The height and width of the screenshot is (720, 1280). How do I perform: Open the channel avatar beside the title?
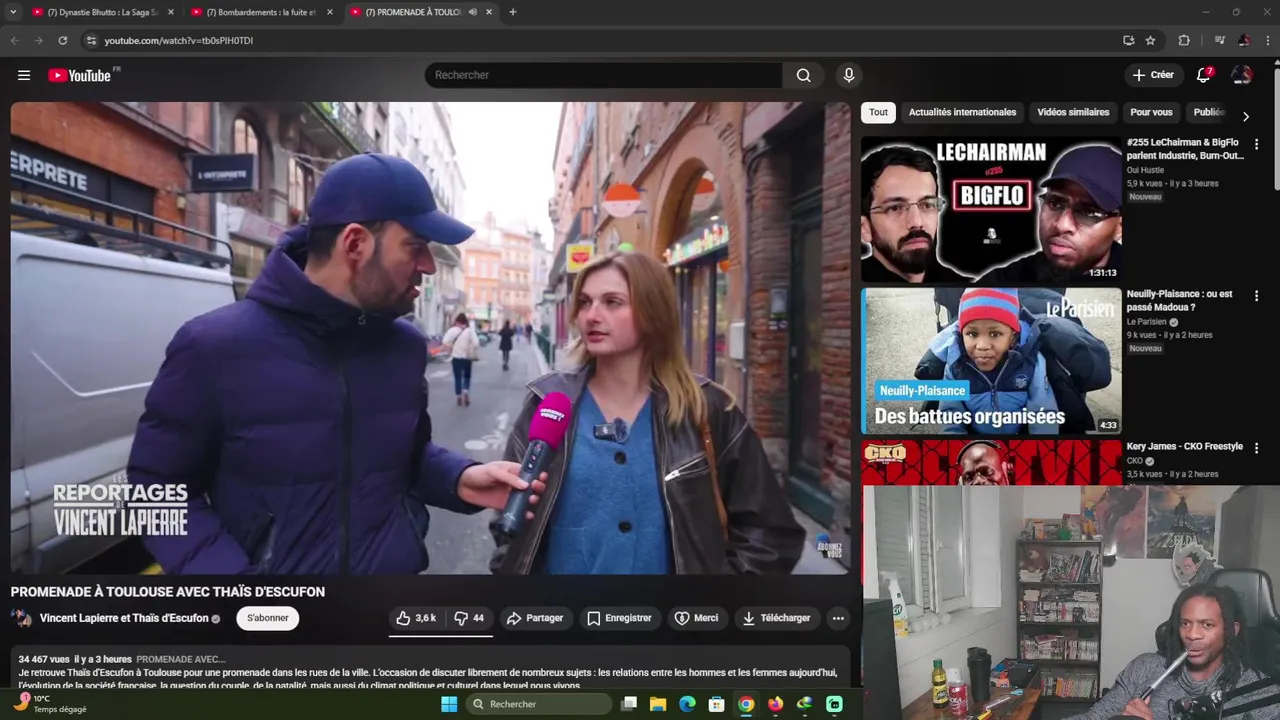point(21,618)
